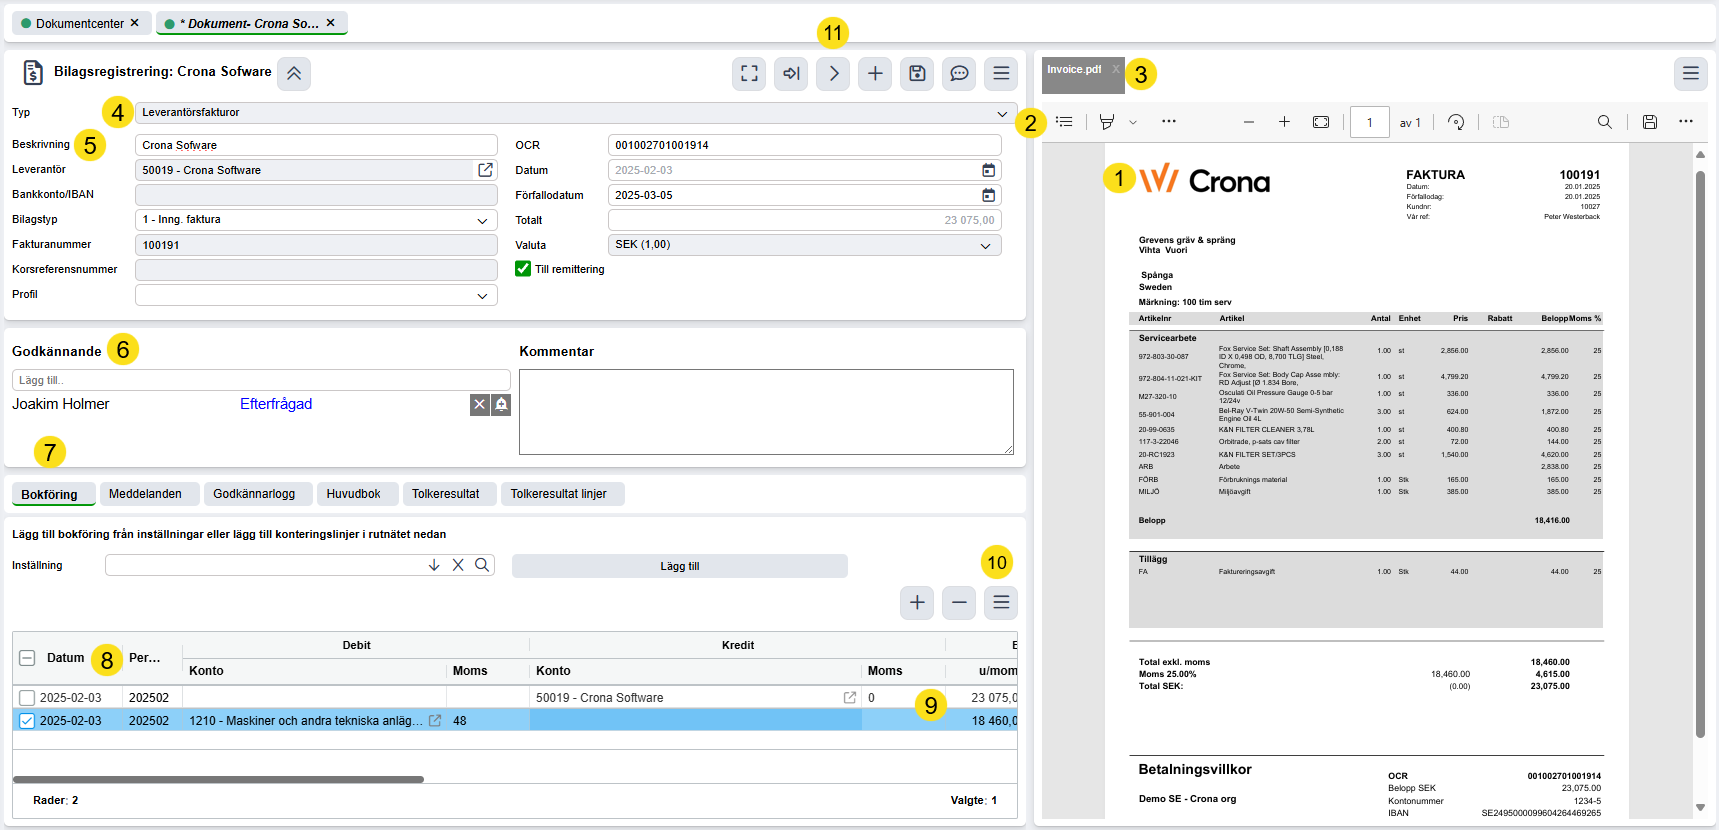The image size is (1719, 830).
Task: Toggle select-all rows checkbox in grid header
Action: (x=28, y=658)
